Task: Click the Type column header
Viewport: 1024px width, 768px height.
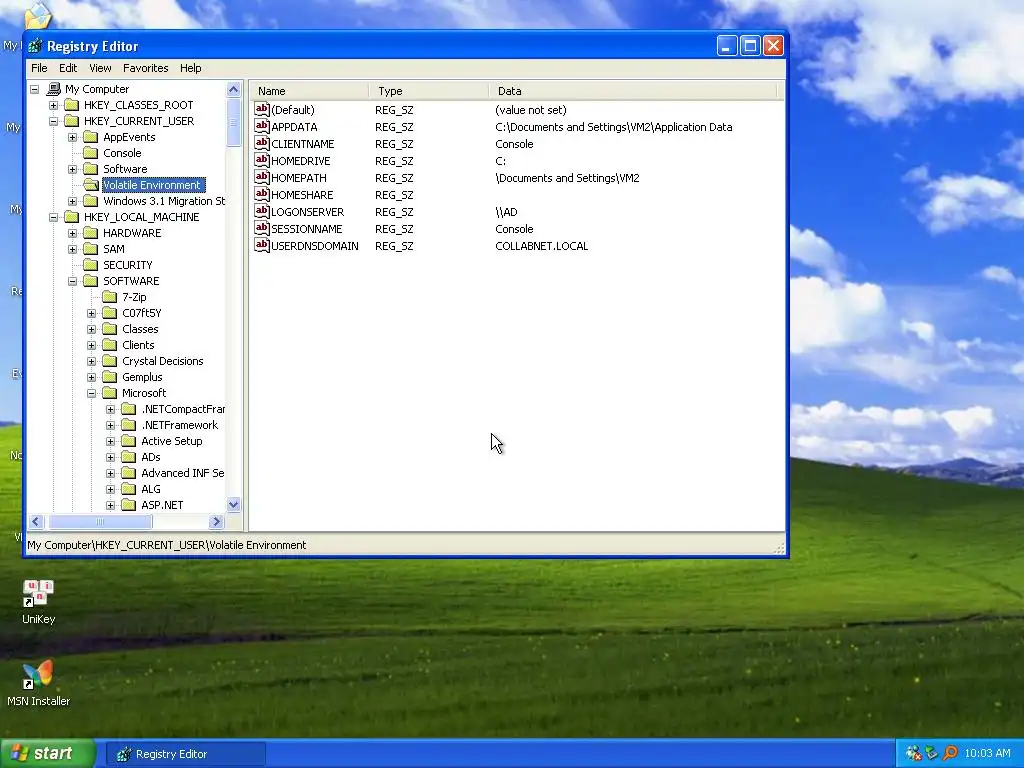Action: (x=428, y=91)
